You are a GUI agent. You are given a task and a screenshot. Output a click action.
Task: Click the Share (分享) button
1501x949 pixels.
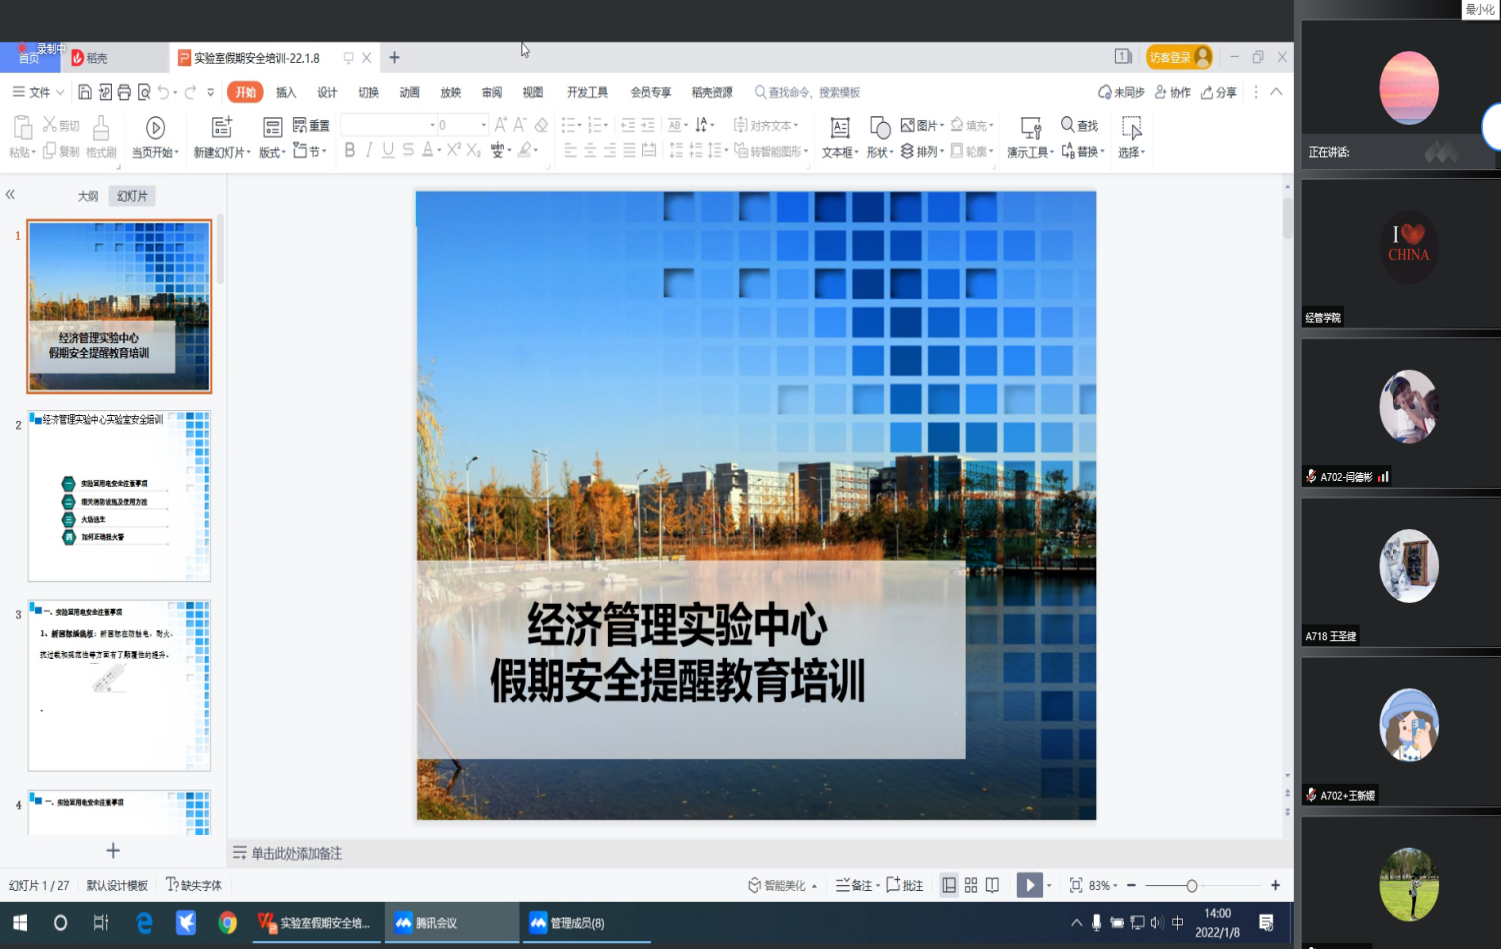pyautogui.click(x=1219, y=92)
